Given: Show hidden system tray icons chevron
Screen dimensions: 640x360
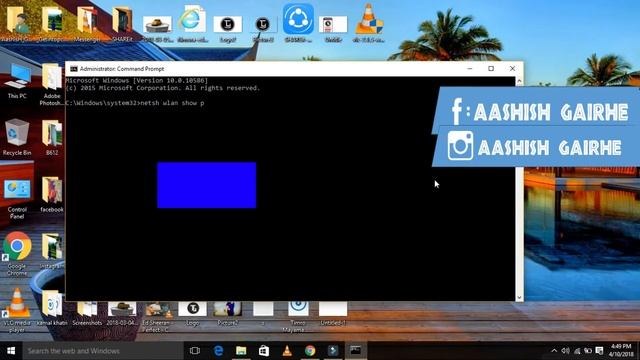Looking at the screenshot, I should pyautogui.click(x=554, y=351).
